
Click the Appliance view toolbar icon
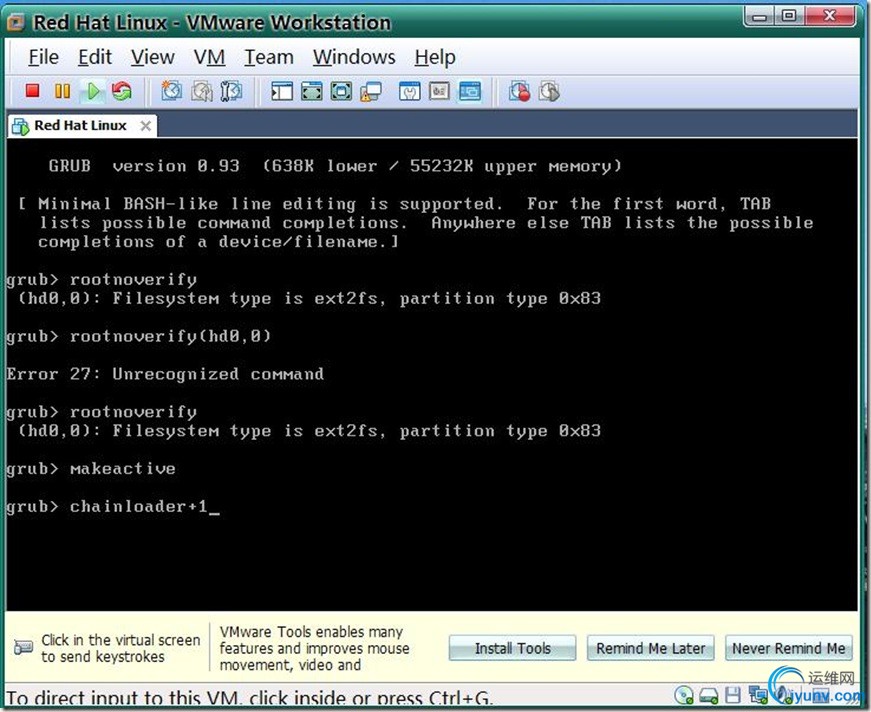[x=439, y=91]
